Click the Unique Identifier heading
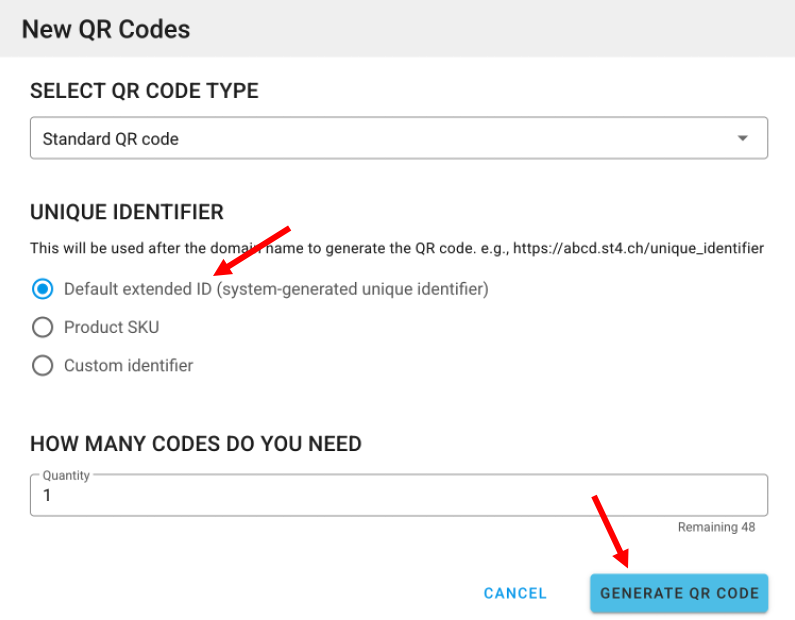The width and height of the screenshot is (795, 620). [x=127, y=212]
